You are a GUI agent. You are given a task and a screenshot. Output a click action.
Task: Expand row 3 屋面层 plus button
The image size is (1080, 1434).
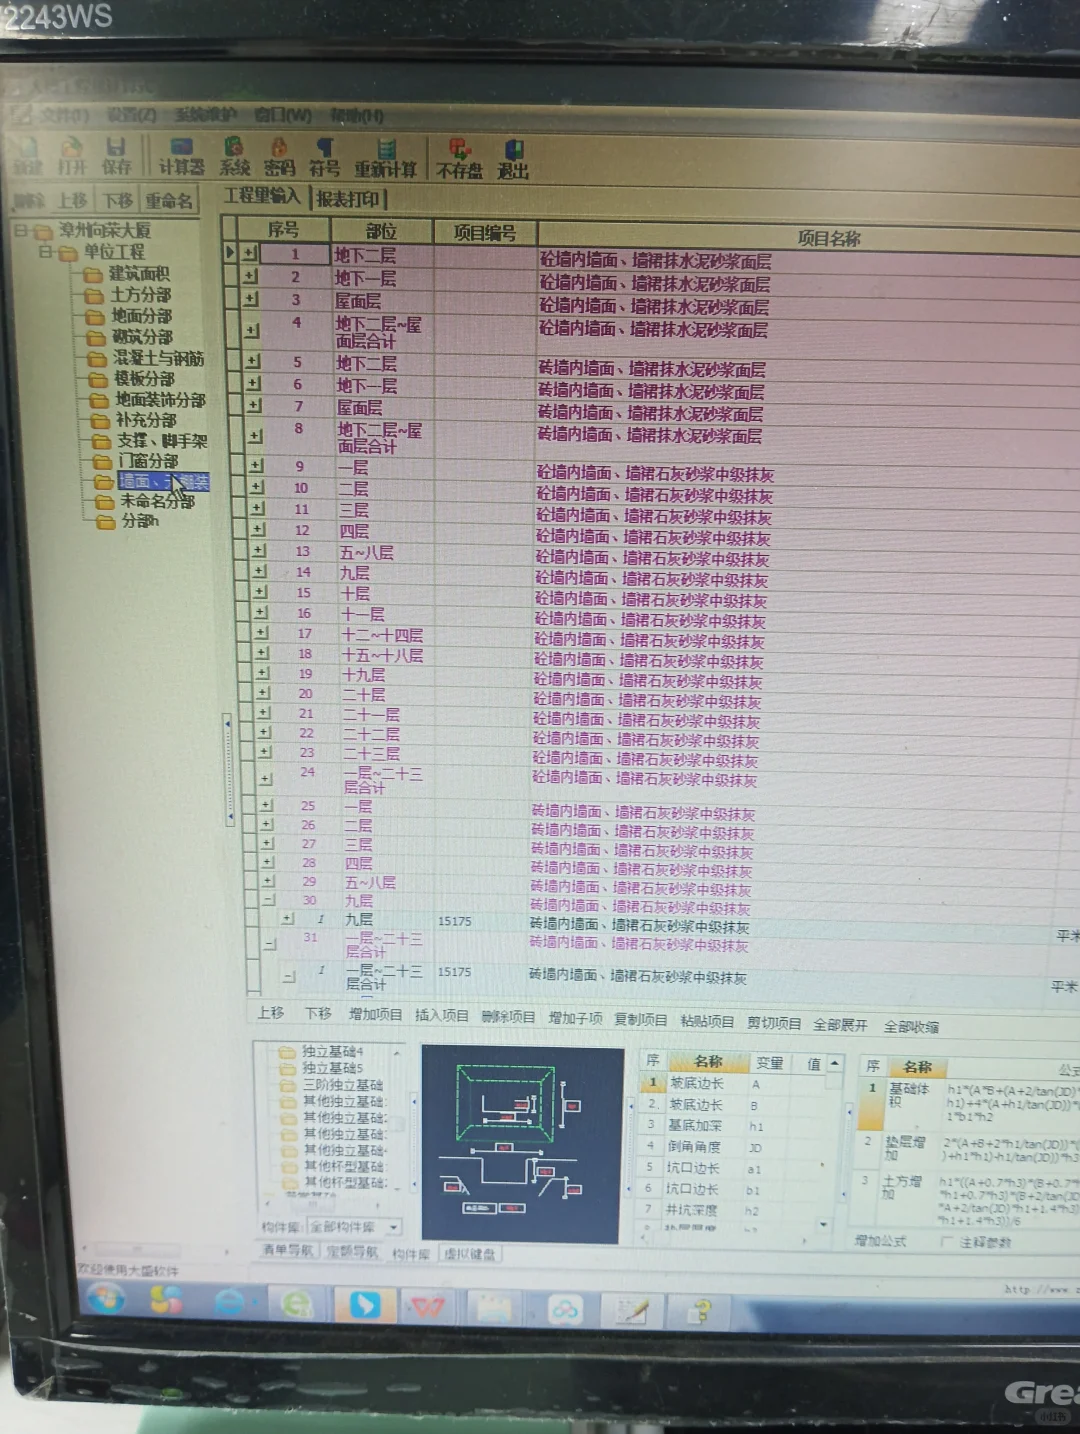coord(251,298)
